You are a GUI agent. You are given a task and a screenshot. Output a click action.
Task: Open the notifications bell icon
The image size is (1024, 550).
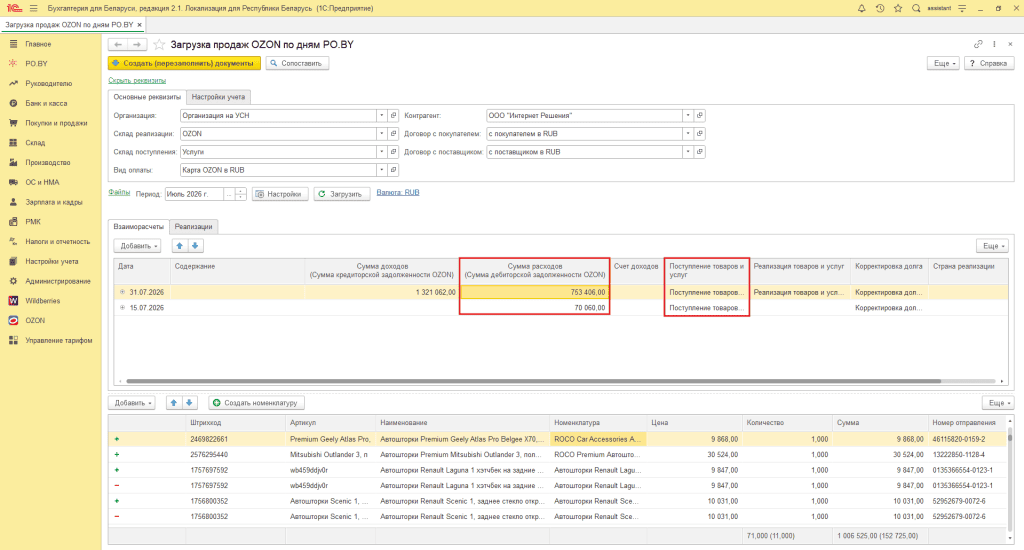pos(861,8)
